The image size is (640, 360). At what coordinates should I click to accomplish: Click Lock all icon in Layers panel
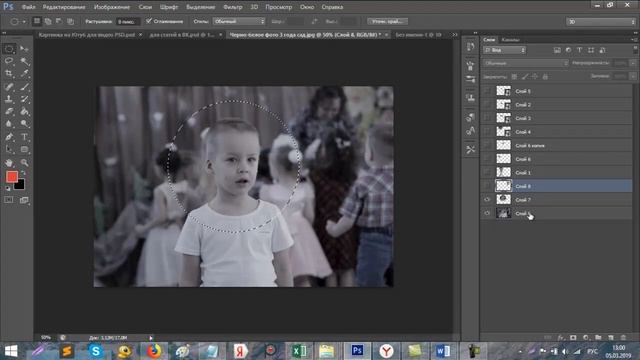click(545, 76)
